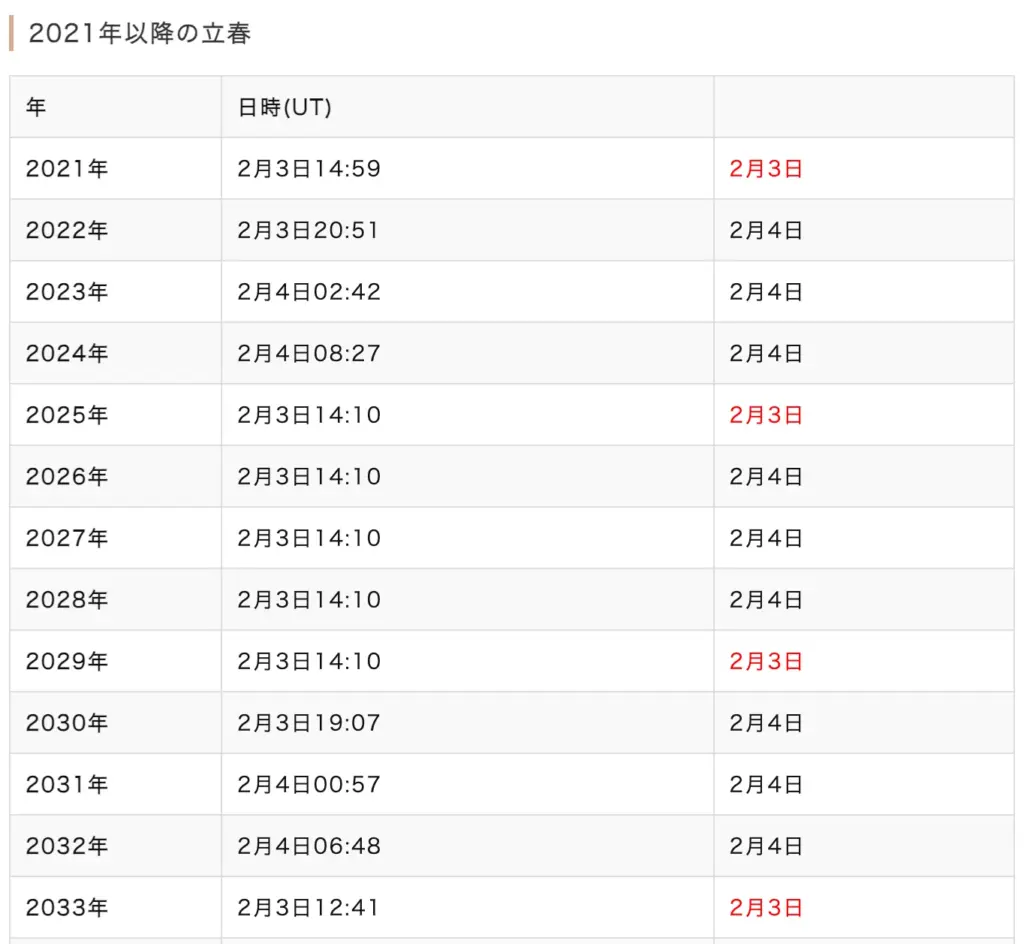This screenshot has height=944, width=1024.
Task: Click the 2月3日12:41 time entry
Action: tap(309, 908)
